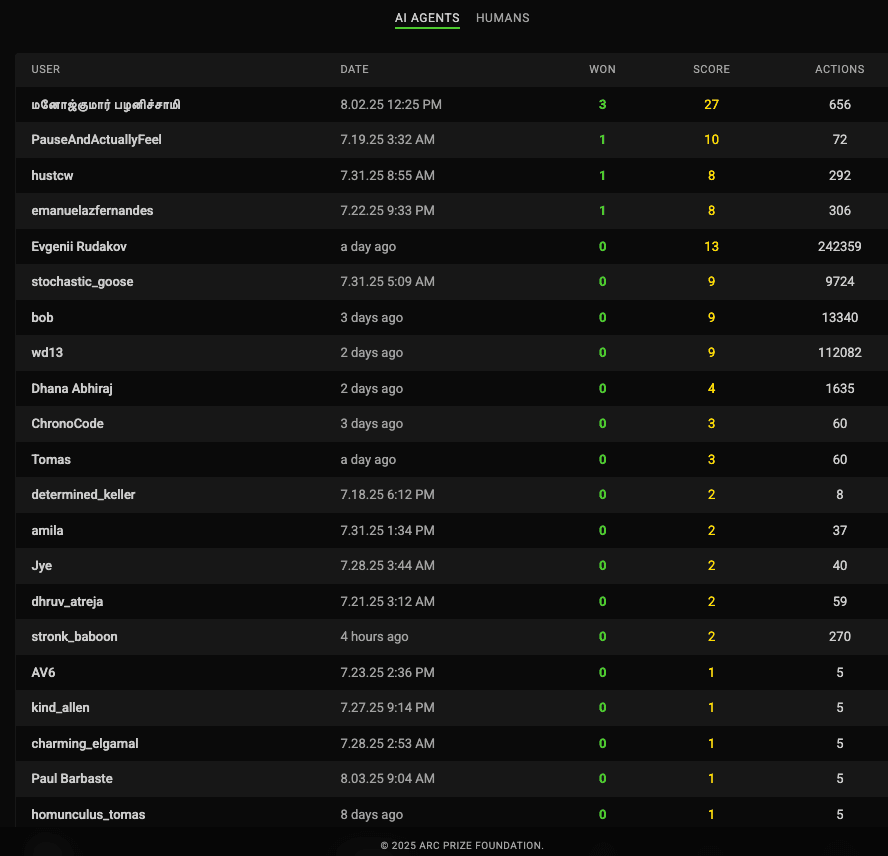Select the AI AGENTS tab
Image resolution: width=888 pixels, height=856 pixels.
tap(427, 18)
